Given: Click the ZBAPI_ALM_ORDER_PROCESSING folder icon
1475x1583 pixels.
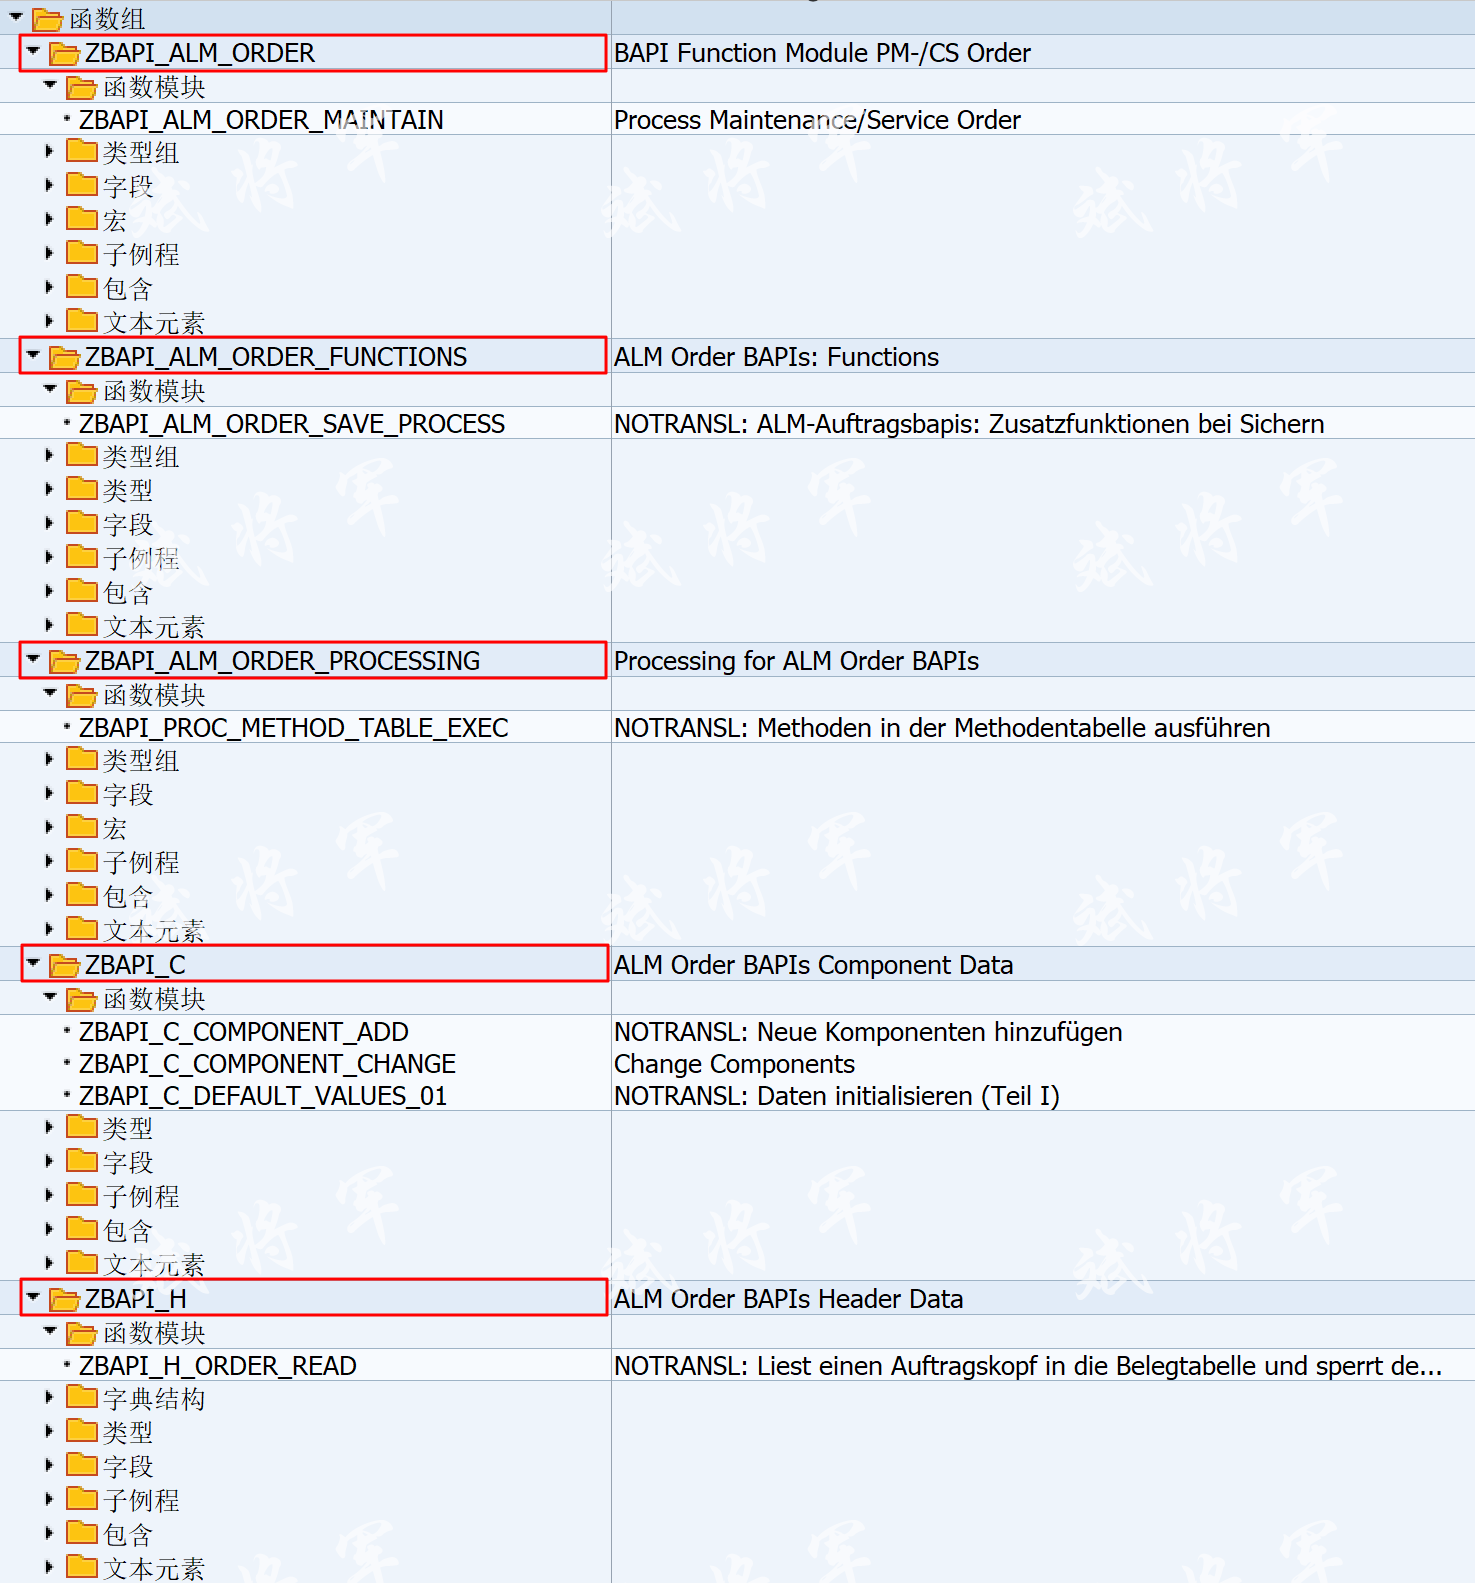Looking at the screenshot, I should click(x=64, y=661).
